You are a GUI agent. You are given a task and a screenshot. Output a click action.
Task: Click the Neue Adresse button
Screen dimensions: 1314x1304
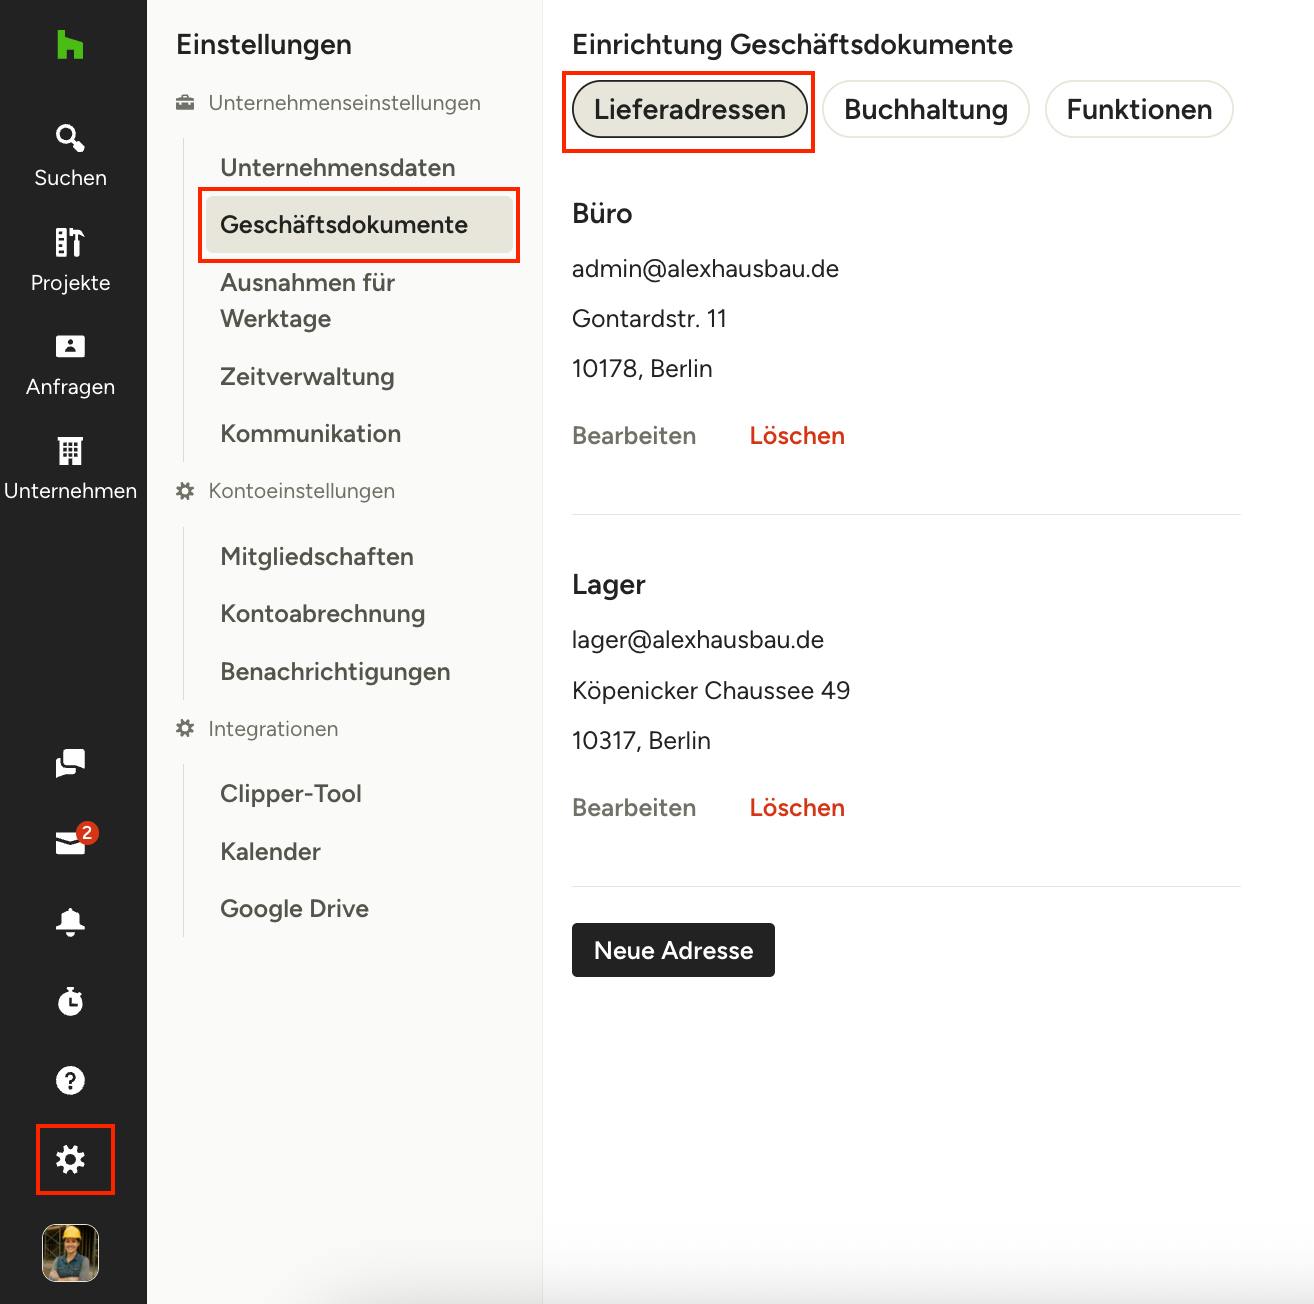pyautogui.click(x=673, y=950)
